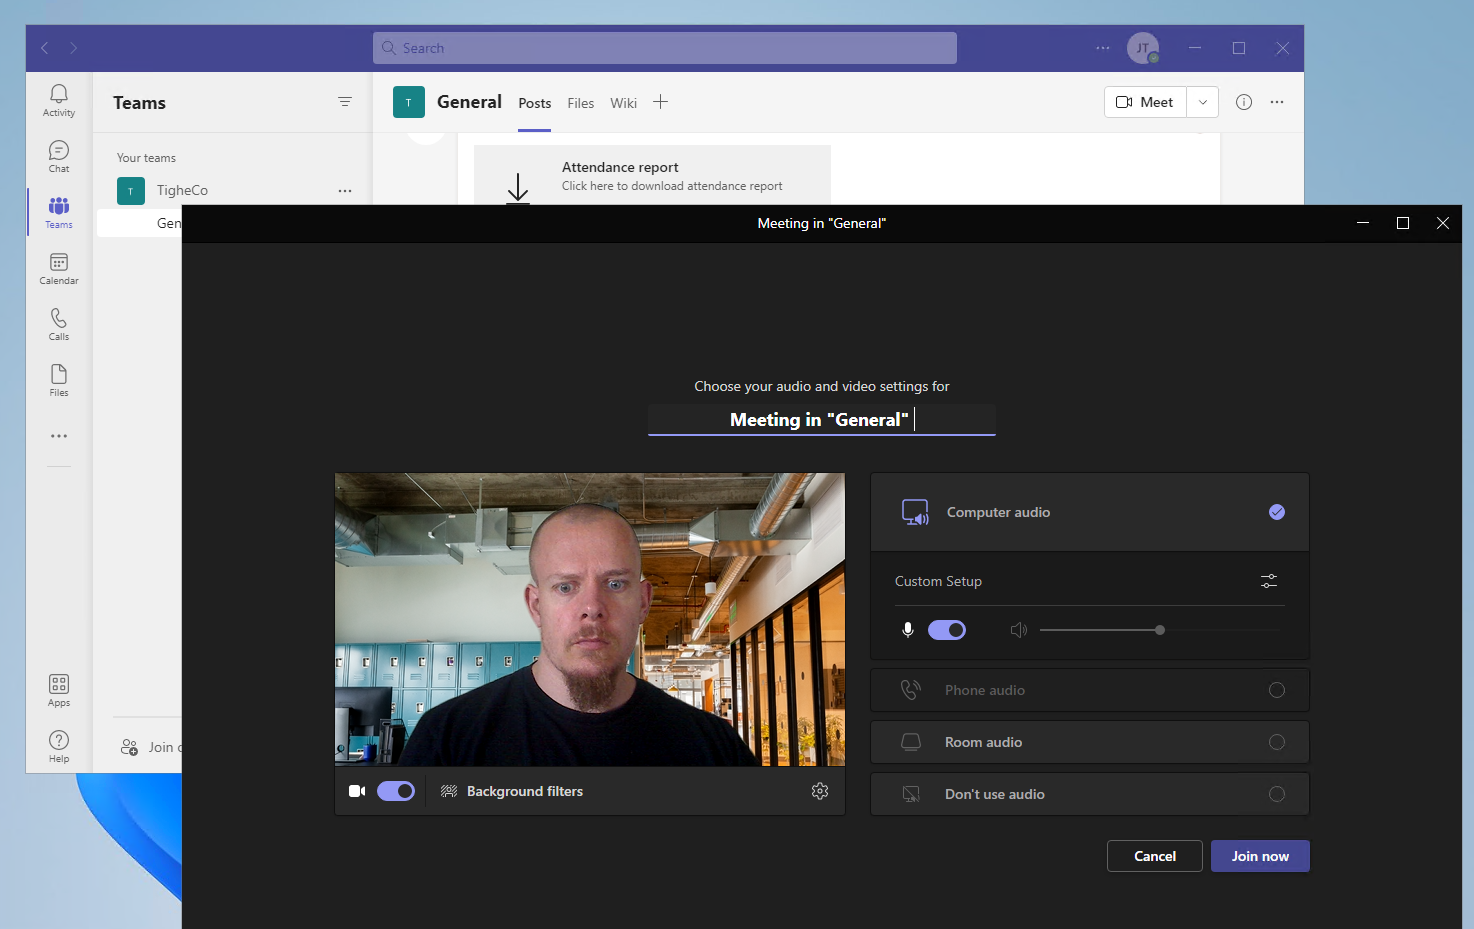Click the speaker volume slider
Viewport: 1474px width, 929px height.
pyautogui.click(x=1159, y=630)
